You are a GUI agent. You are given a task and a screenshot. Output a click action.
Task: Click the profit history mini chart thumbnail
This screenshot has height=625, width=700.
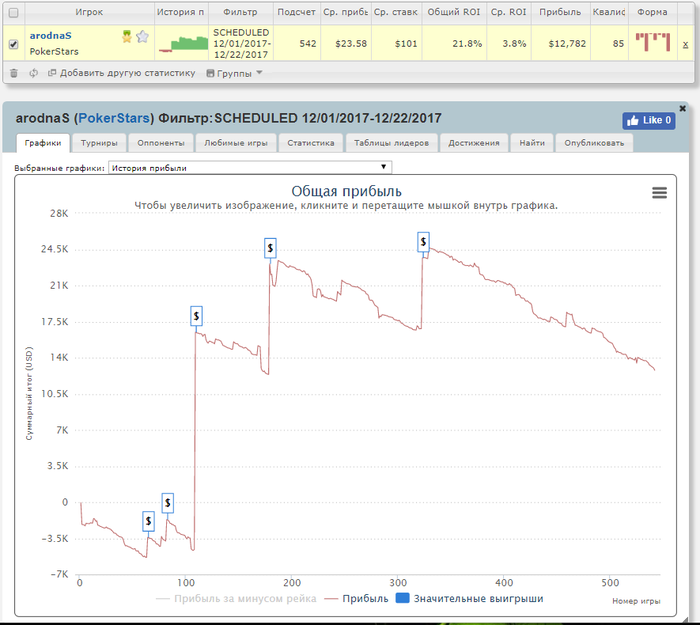click(x=183, y=44)
